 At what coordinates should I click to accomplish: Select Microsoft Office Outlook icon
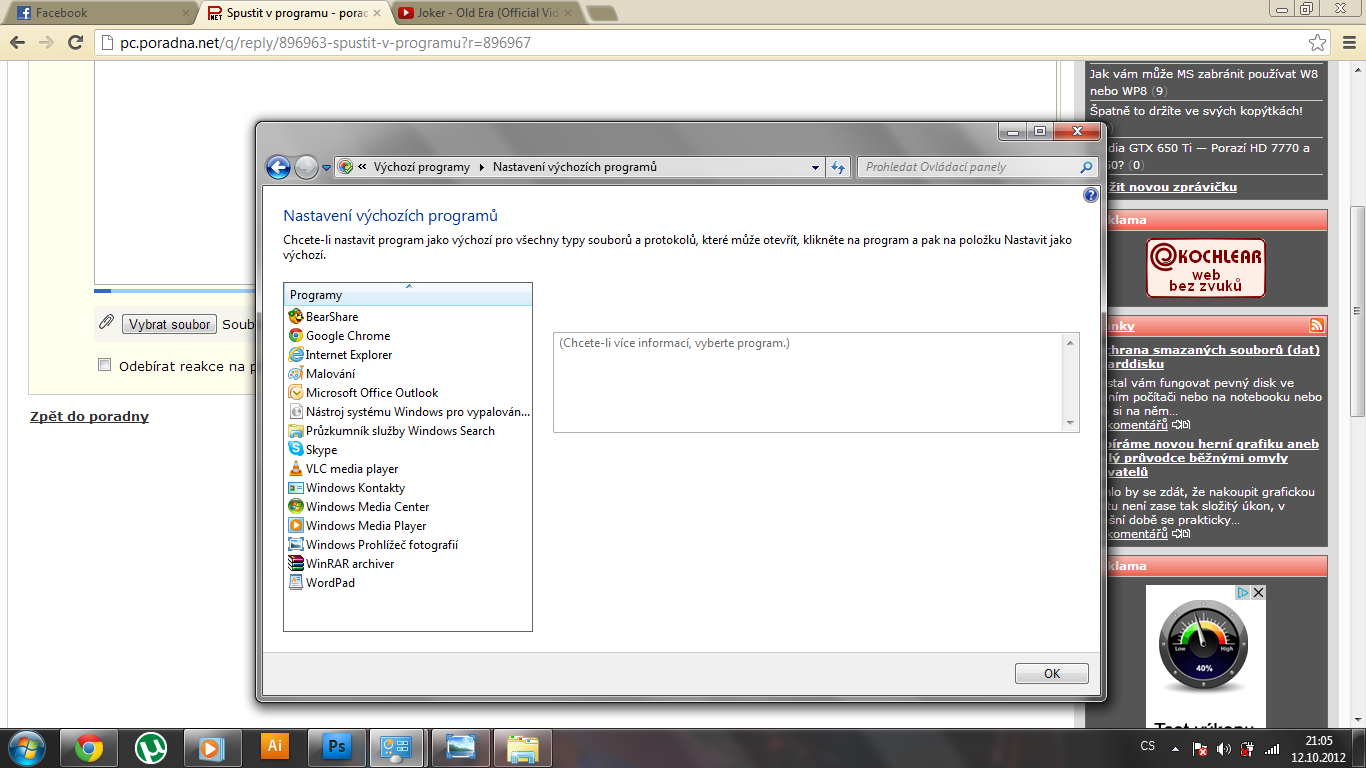click(296, 393)
